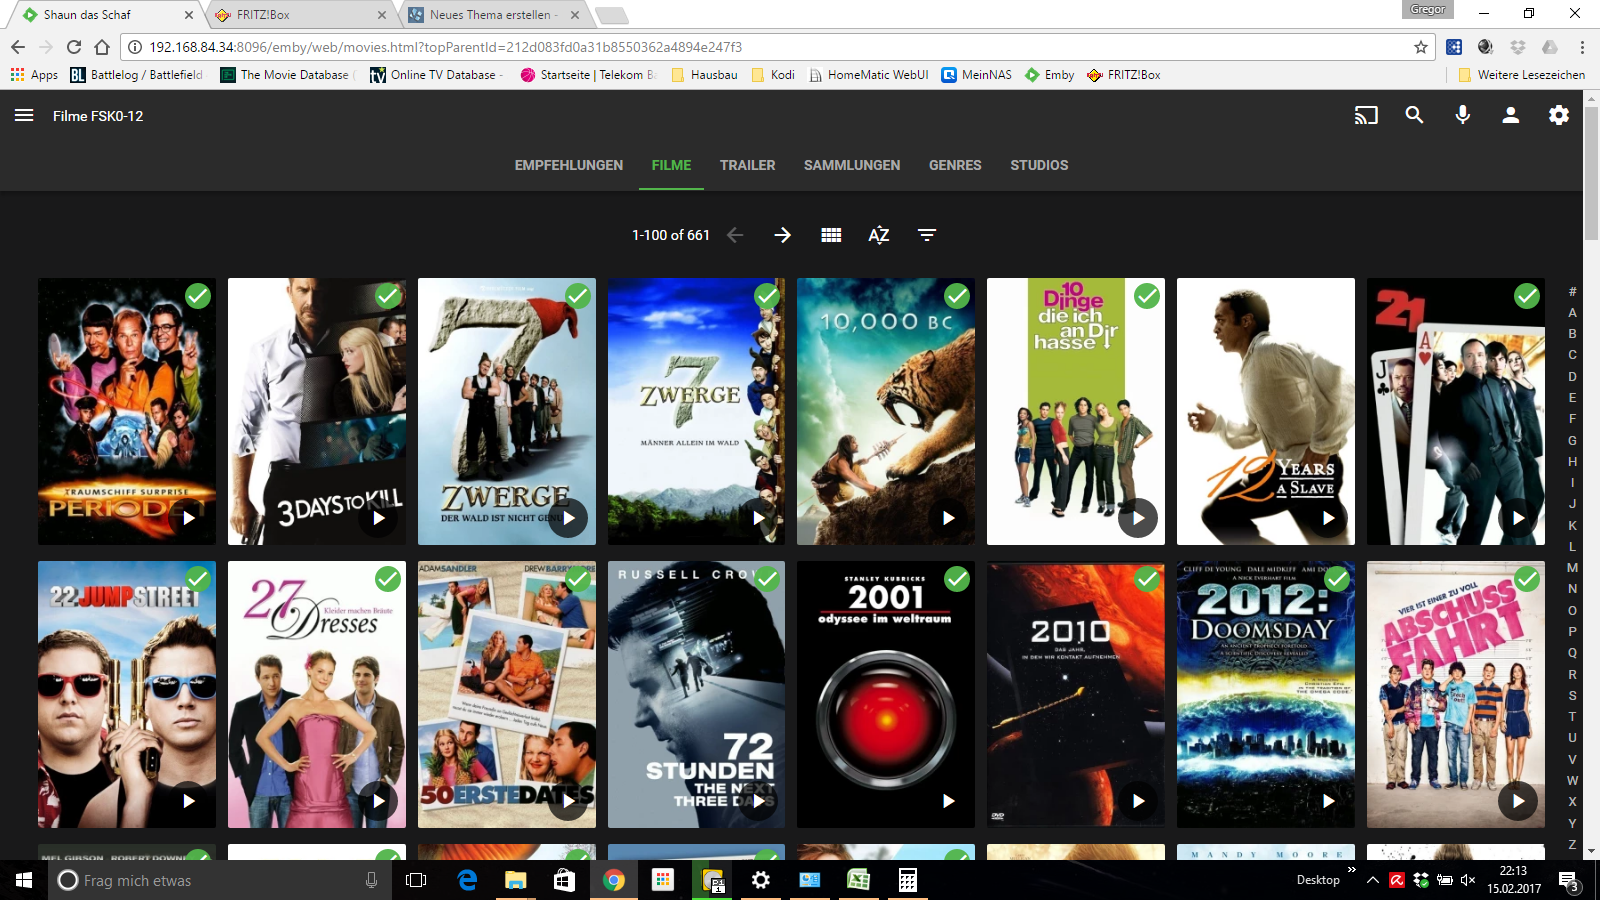Open the 10 Dinge die ich an Dir hasse poster
Screen dimensions: 1600x900
pyautogui.click(x=1075, y=411)
